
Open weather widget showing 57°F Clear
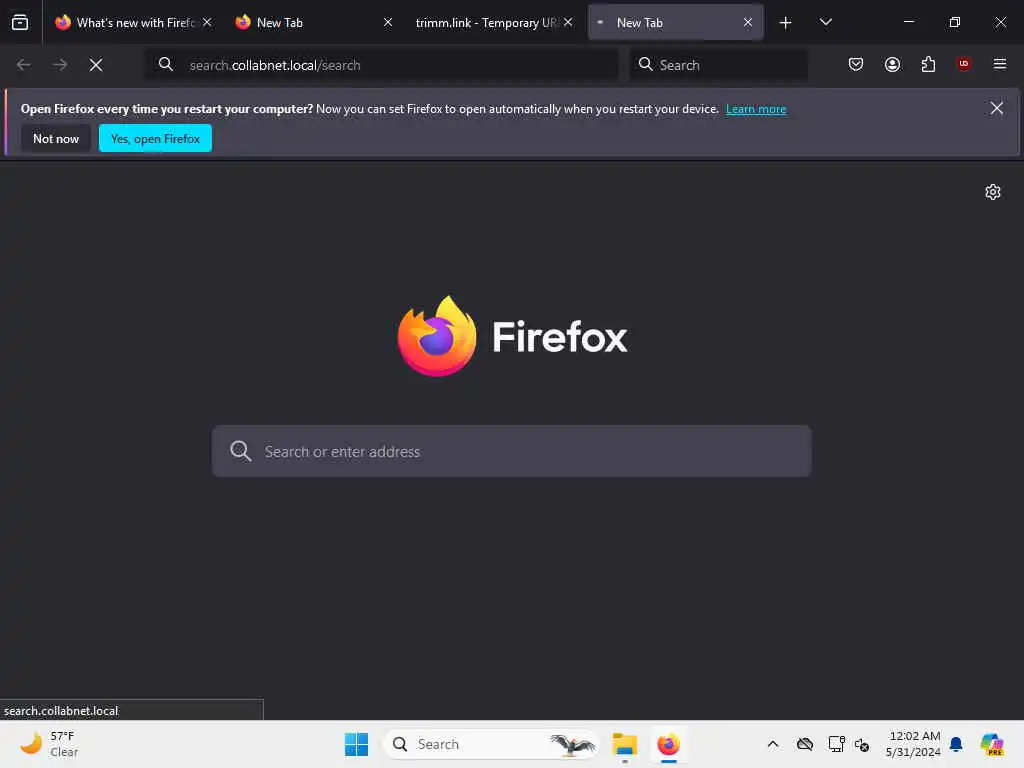49,744
